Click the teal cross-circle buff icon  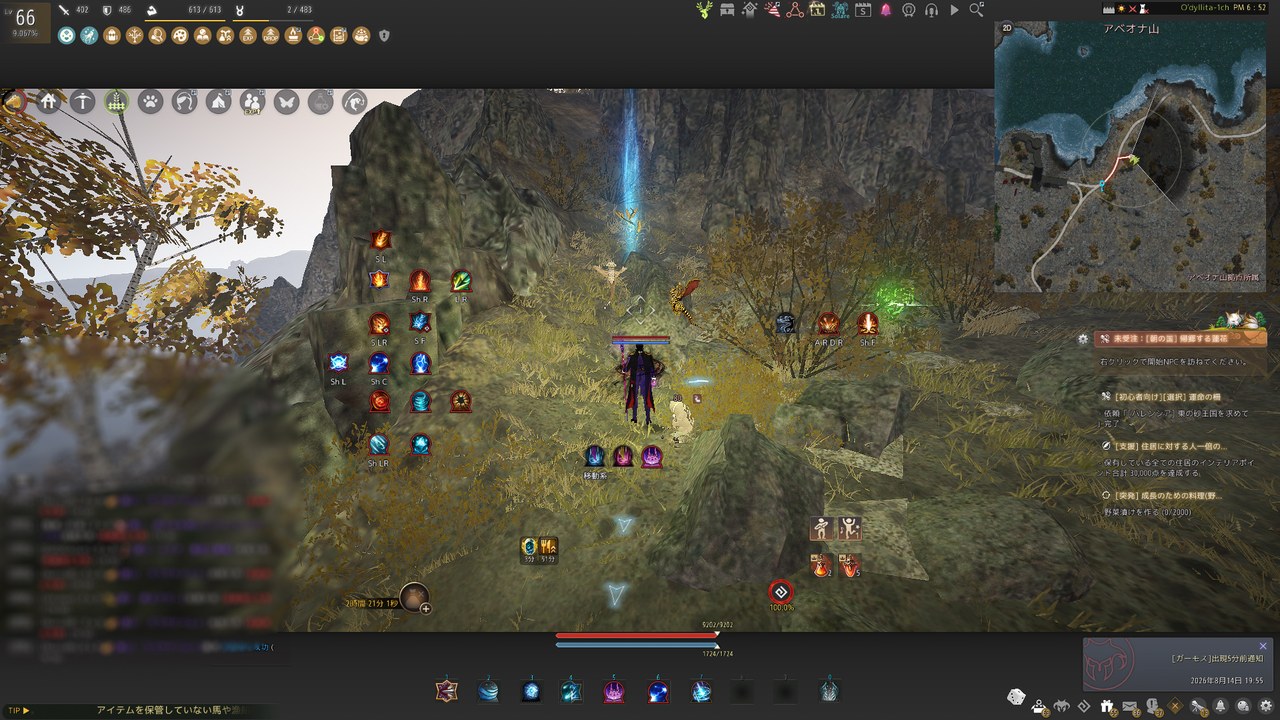(x=66, y=36)
